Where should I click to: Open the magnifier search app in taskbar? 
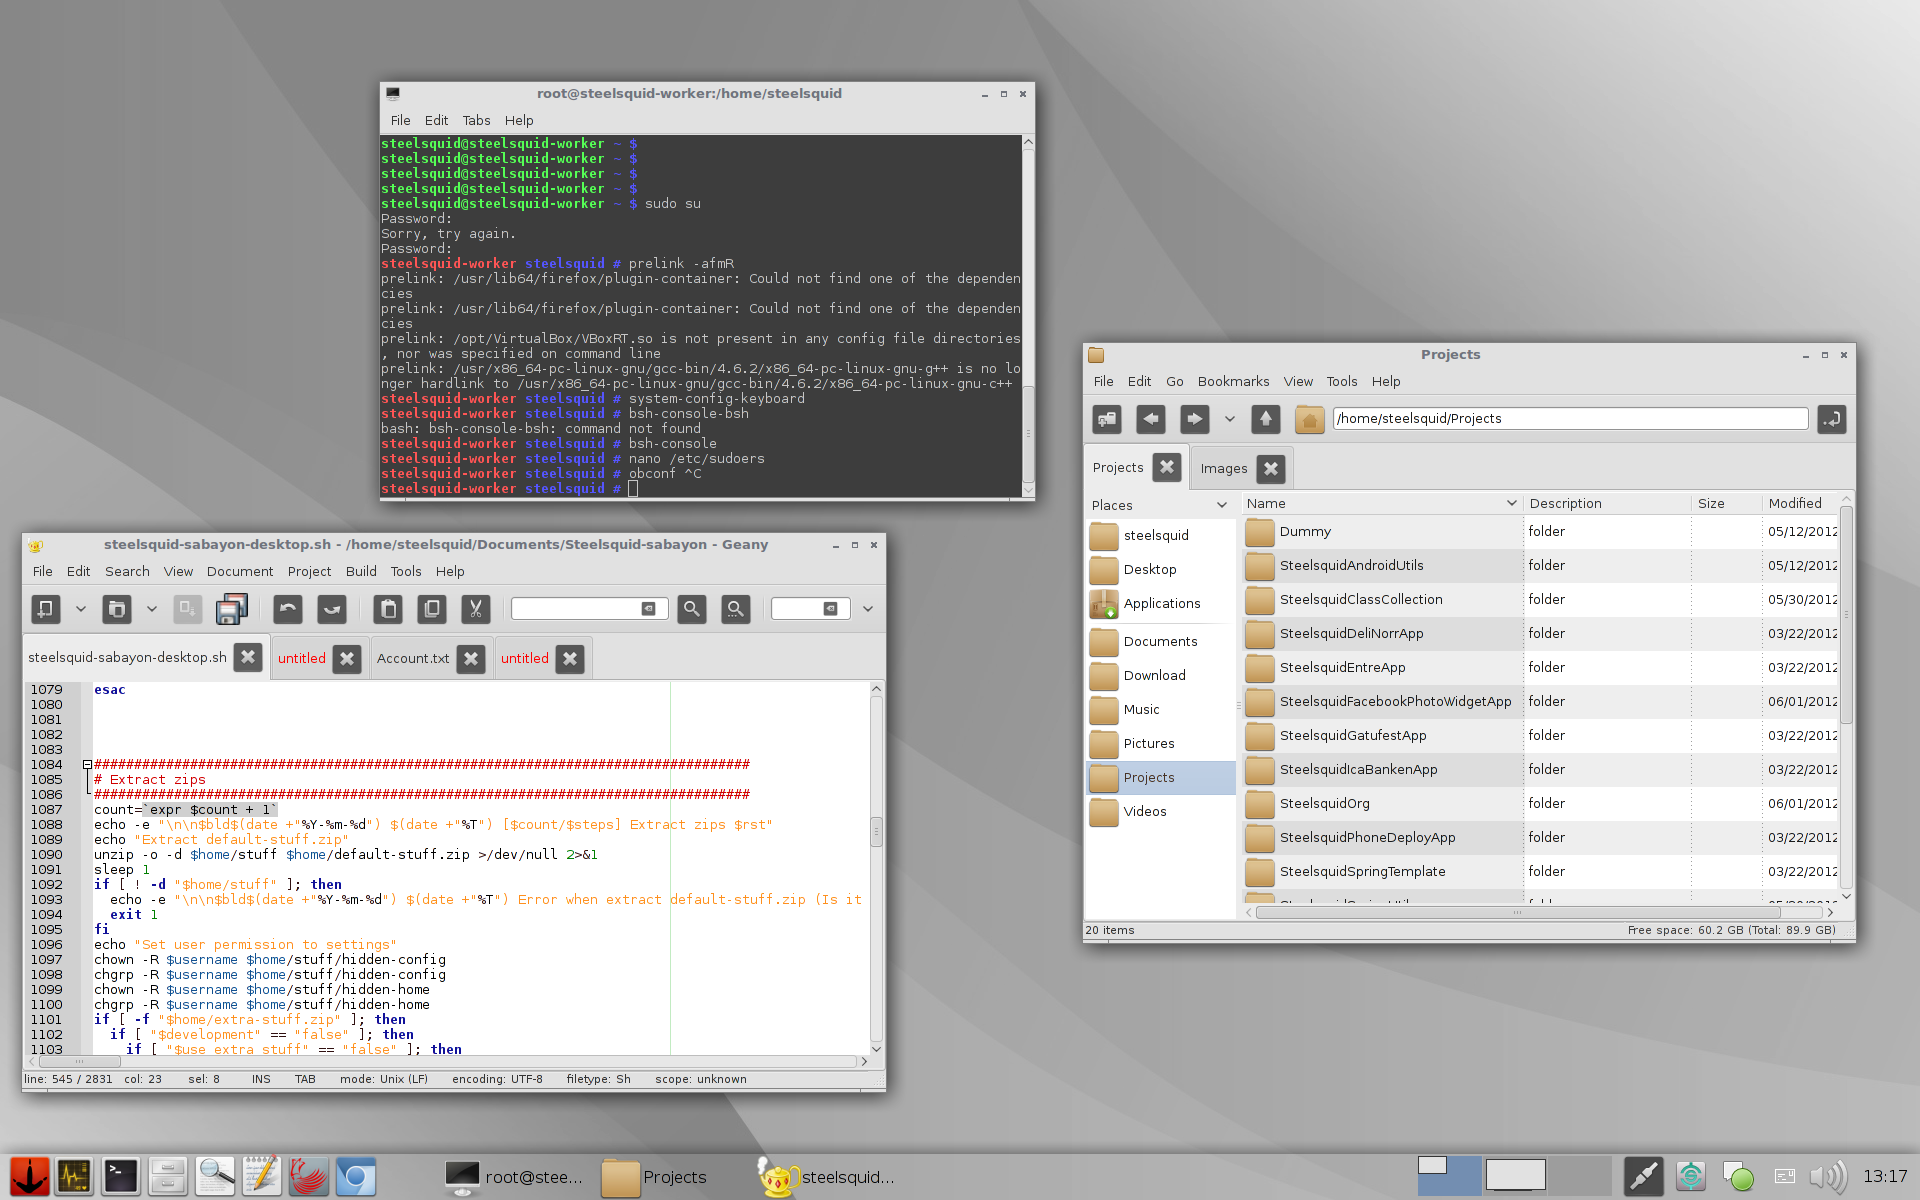[x=215, y=1177]
